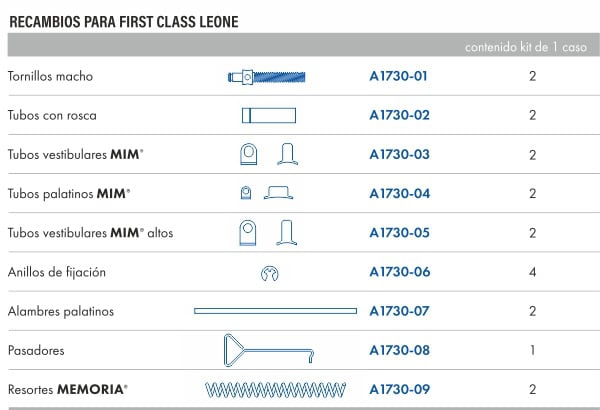600x410 pixels.
Task: Open product code A1730-03
Action: (x=399, y=154)
